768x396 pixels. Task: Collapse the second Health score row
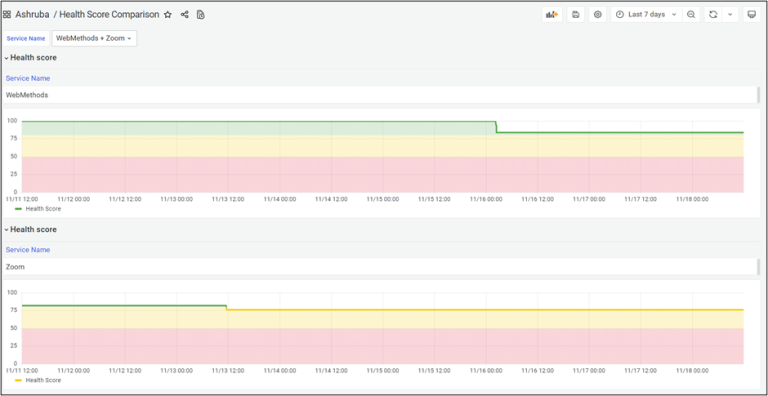coord(30,229)
